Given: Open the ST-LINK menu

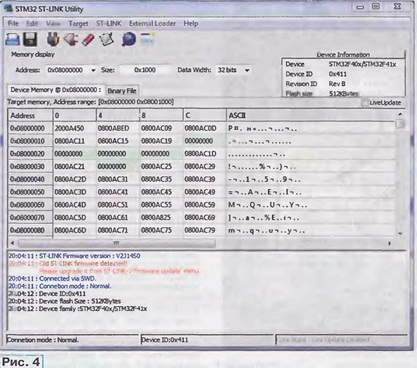Looking at the screenshot, I should (x=109, y=23).
